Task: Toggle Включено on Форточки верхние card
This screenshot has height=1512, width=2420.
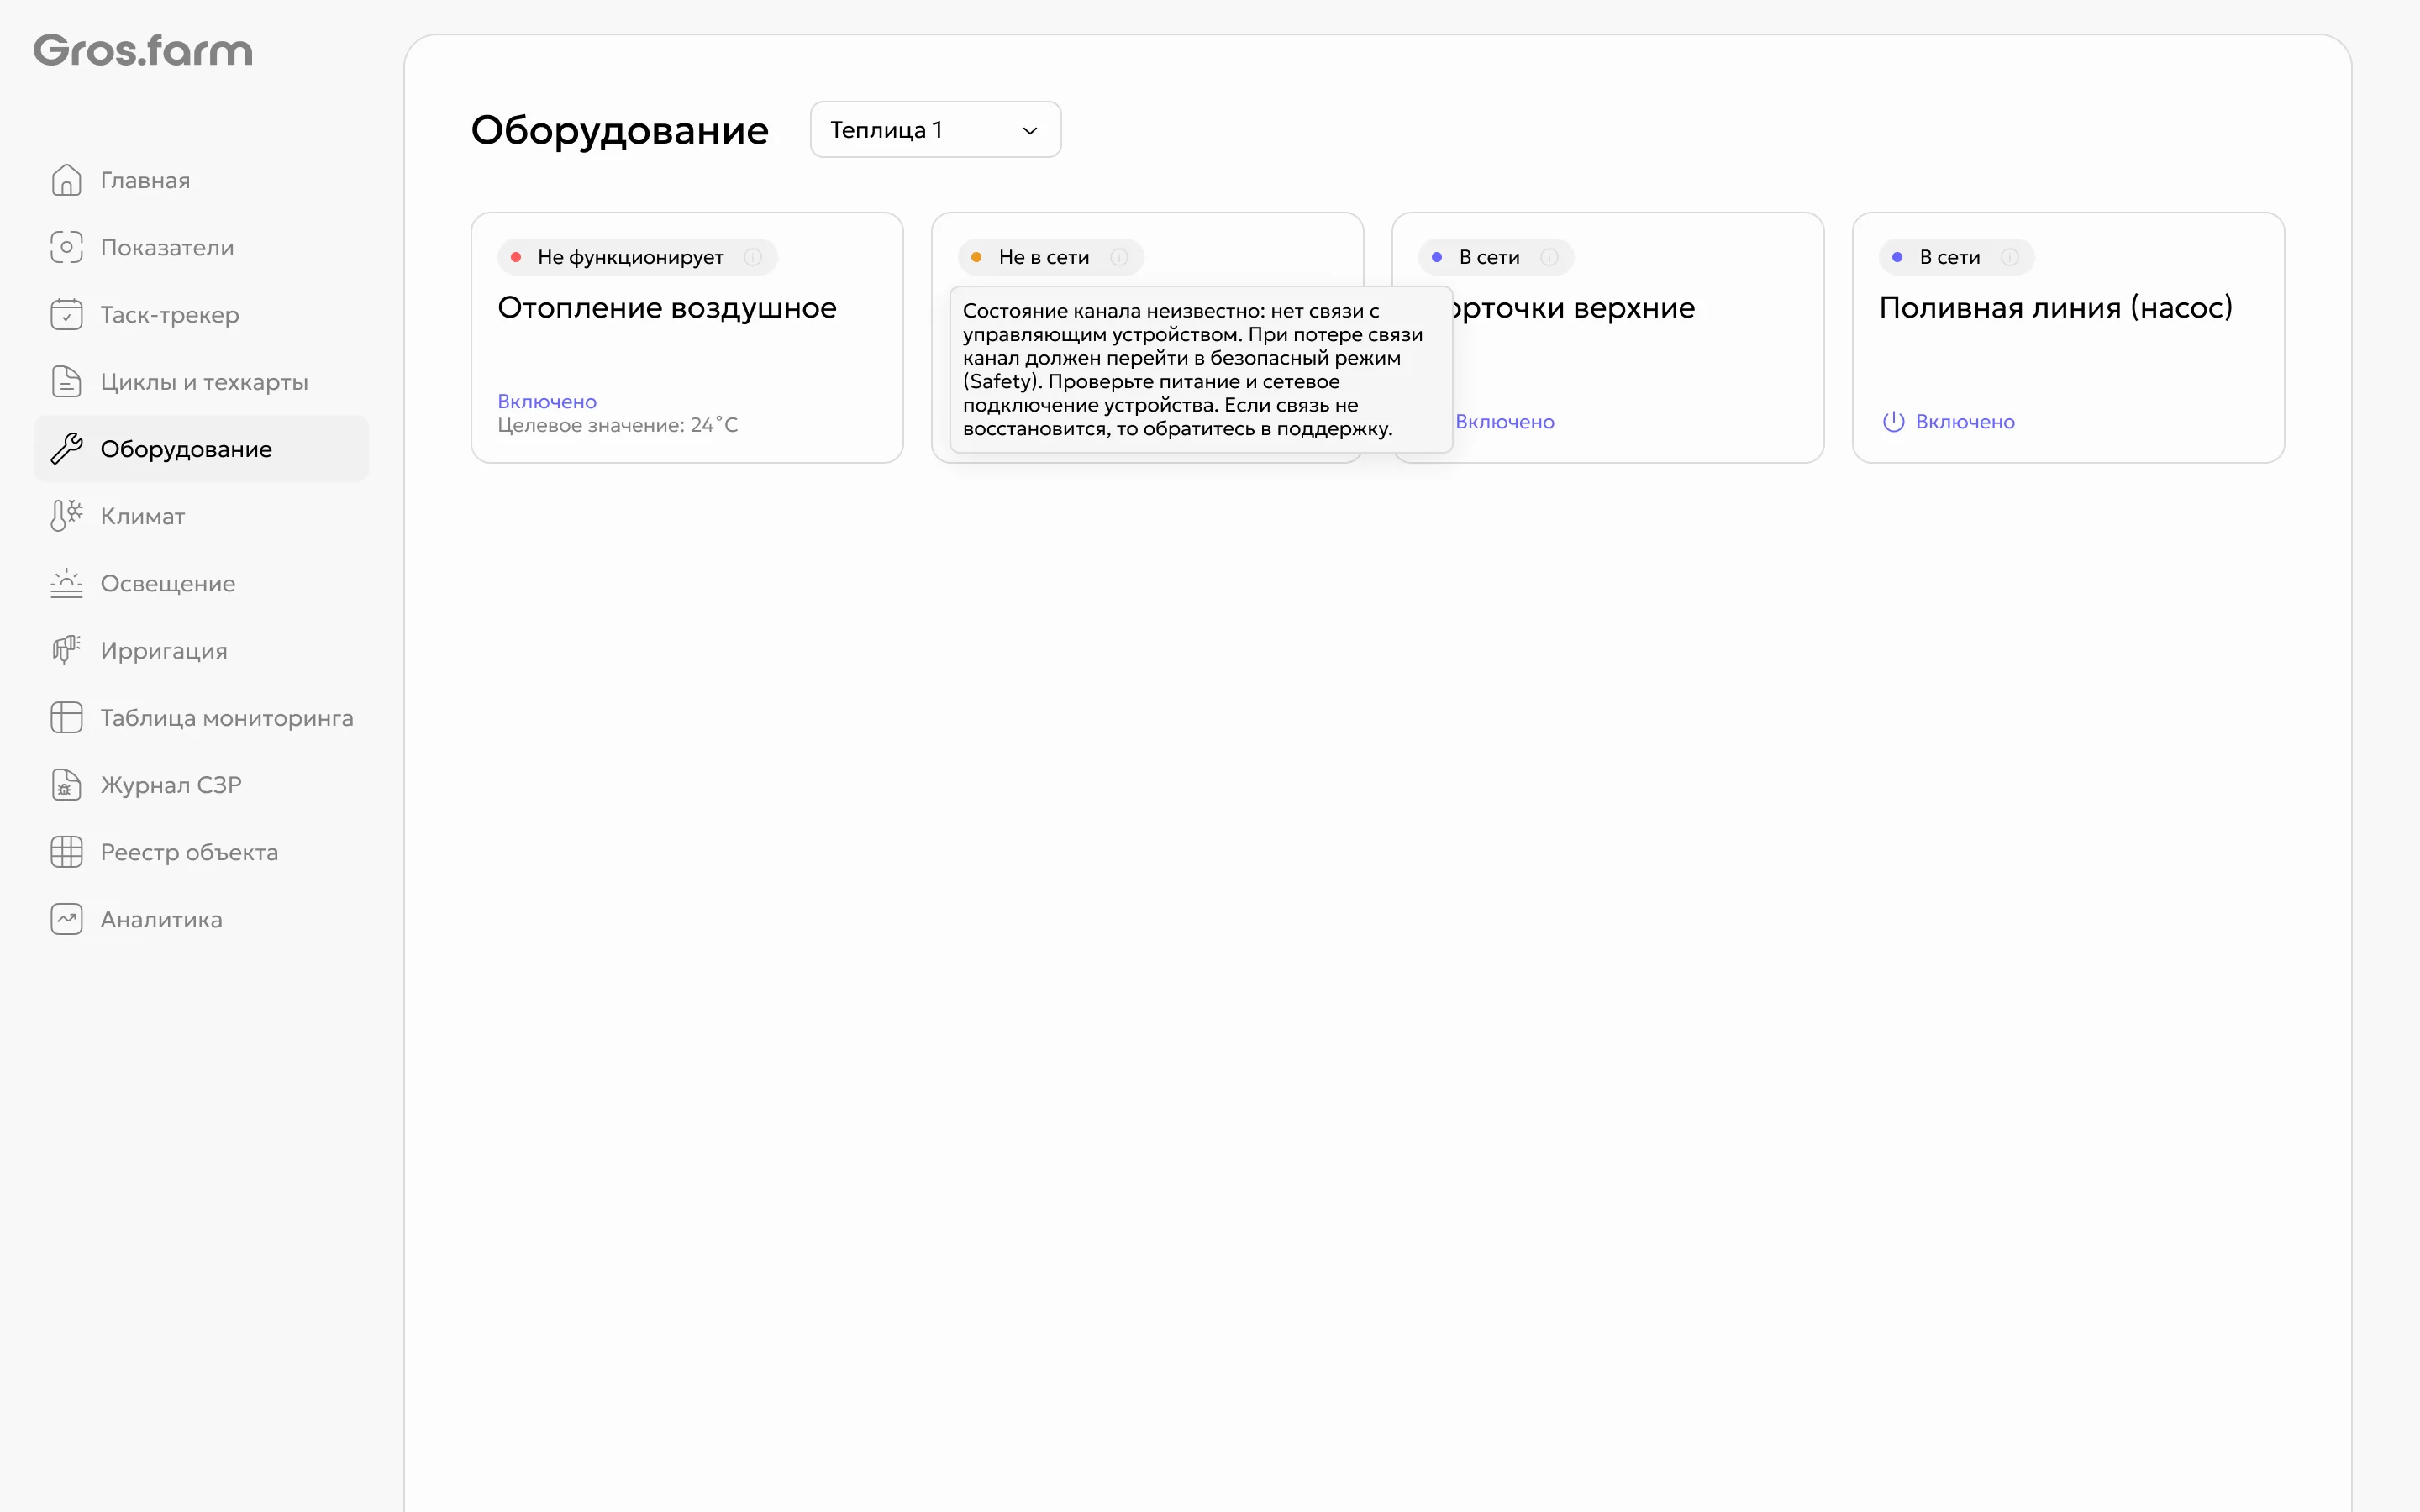Action: tap(1504, 422)
